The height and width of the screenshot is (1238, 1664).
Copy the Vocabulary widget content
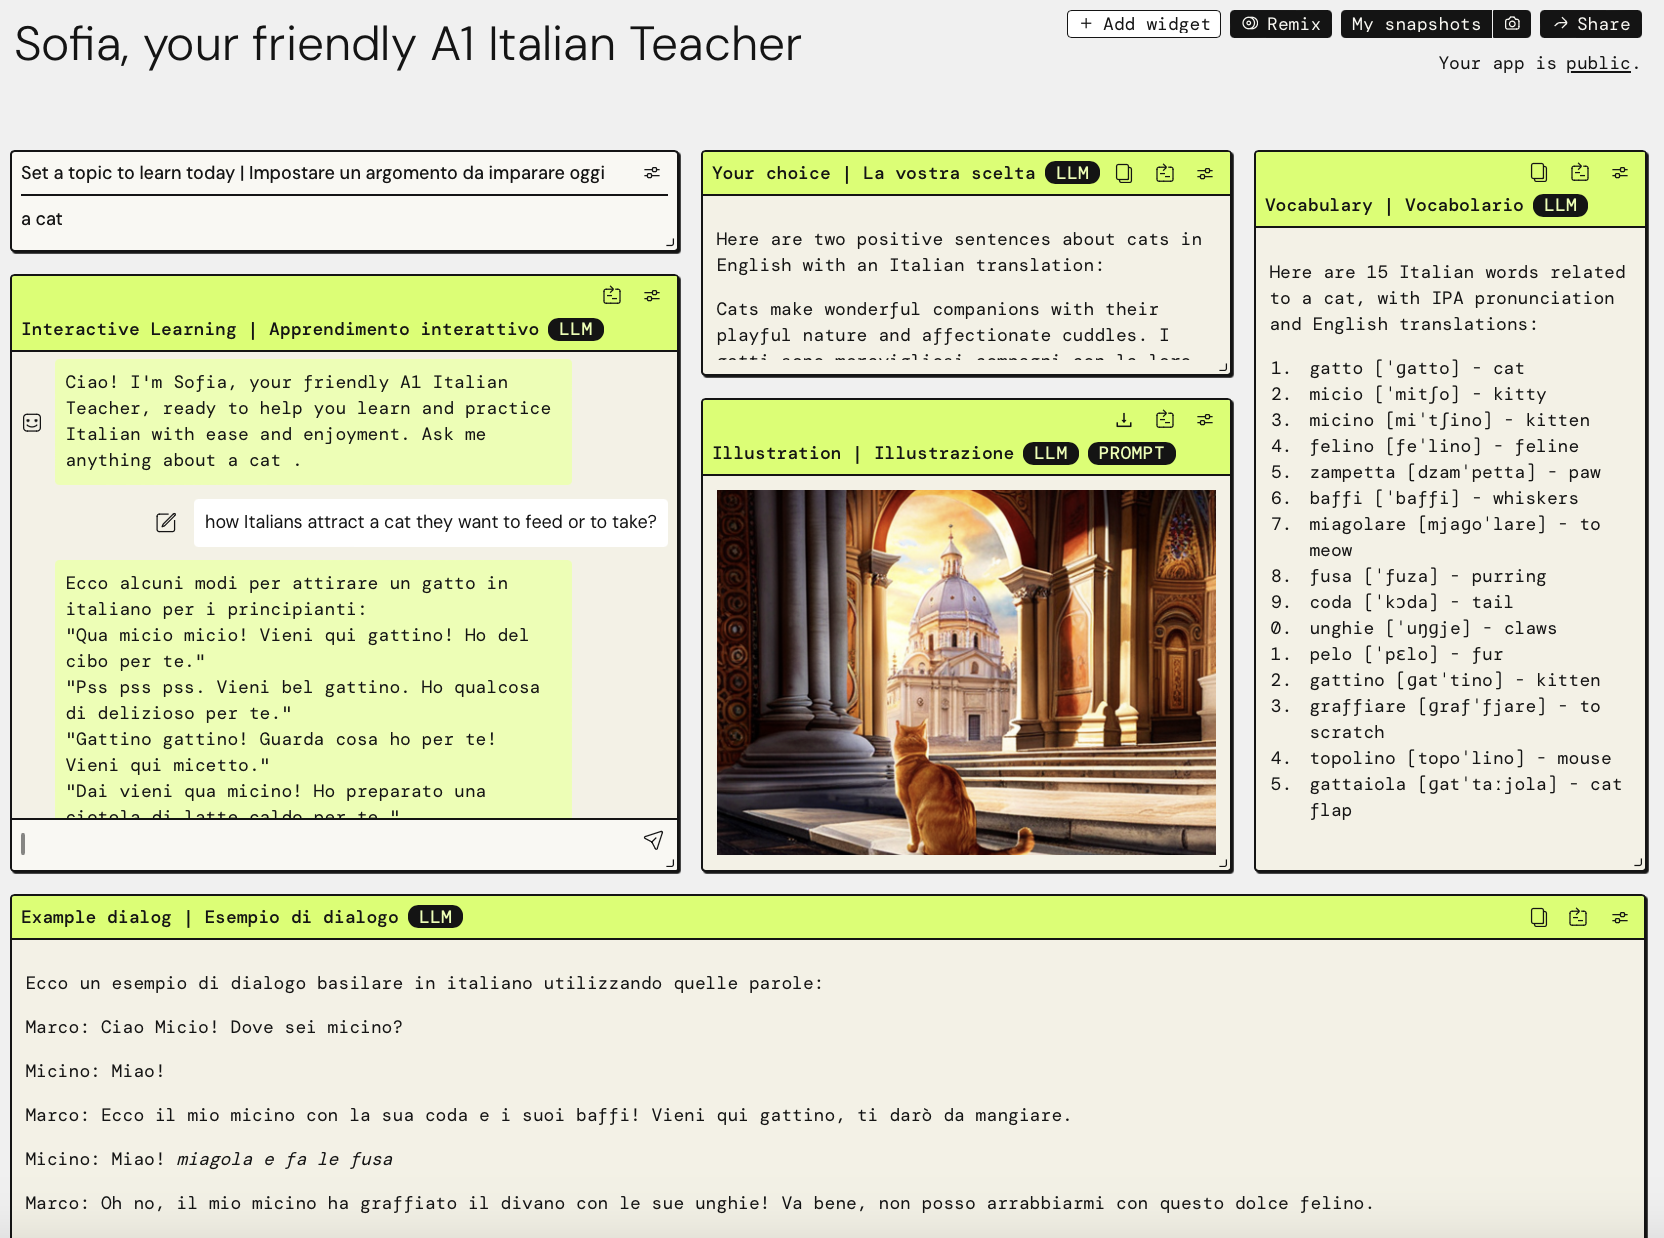(1537, 172)
